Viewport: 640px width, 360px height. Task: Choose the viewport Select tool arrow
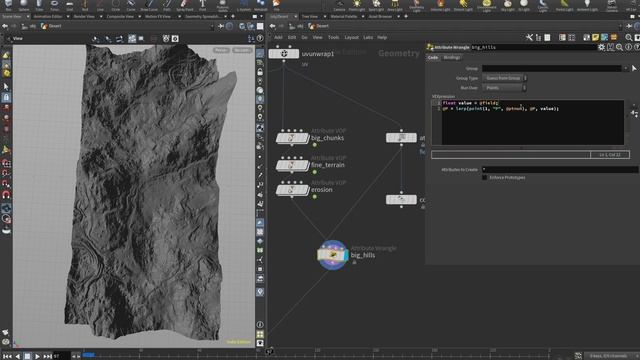[x=6, y=87]
